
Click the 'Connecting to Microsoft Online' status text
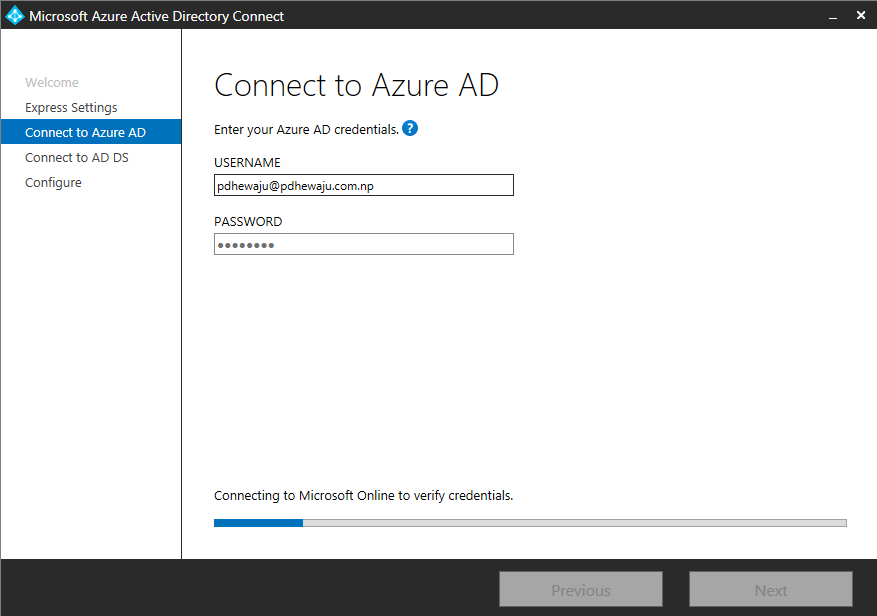coord(364,496)
